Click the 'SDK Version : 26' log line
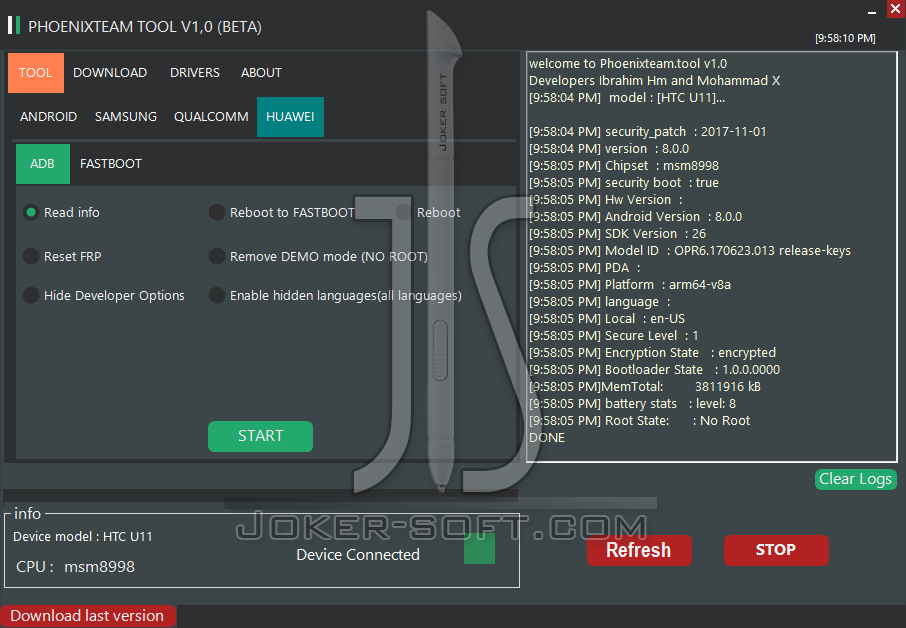Image resolution: width=906 pixels, height=628 pixels. (618, 234)
